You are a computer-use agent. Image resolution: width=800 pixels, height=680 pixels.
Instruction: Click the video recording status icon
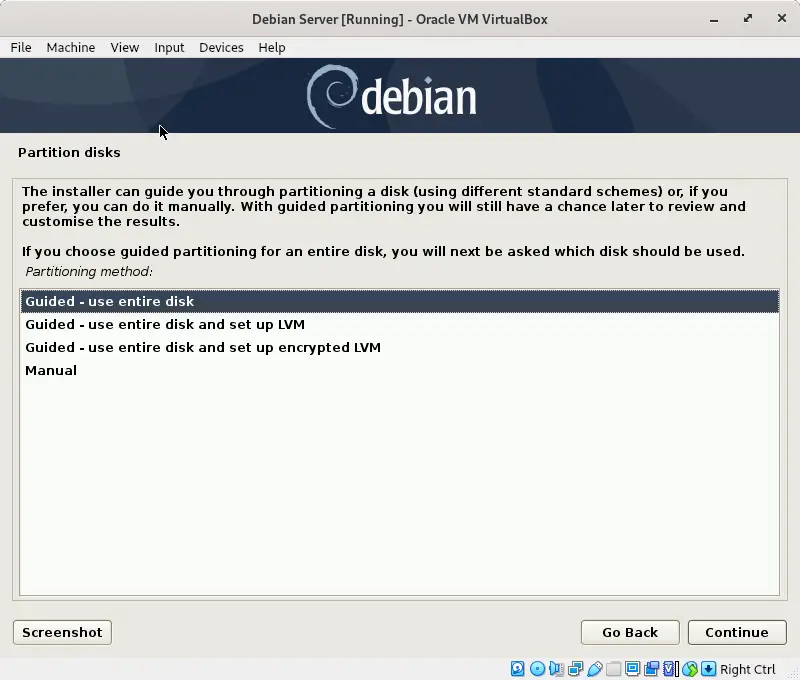tap(652, 669)
